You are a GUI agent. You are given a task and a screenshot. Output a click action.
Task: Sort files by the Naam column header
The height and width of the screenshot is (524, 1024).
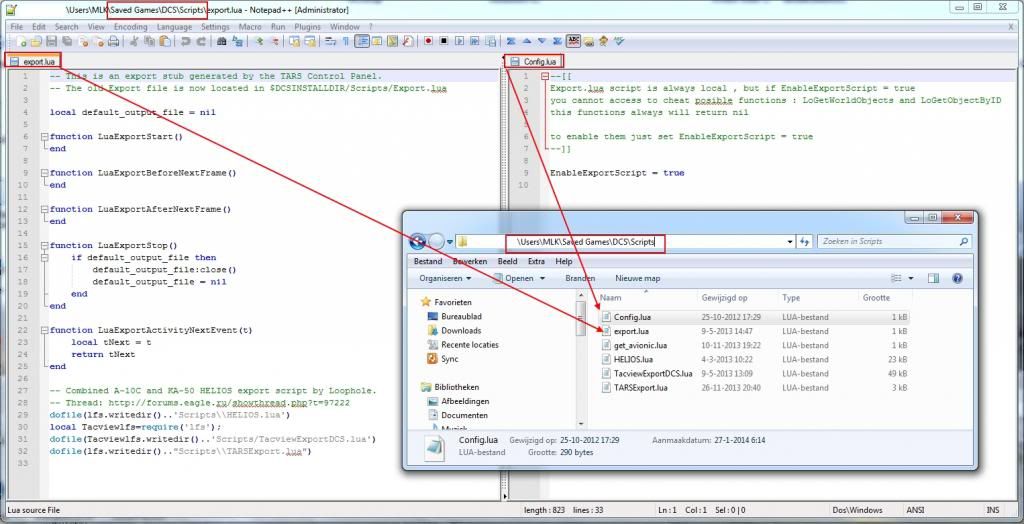point(611,298)
